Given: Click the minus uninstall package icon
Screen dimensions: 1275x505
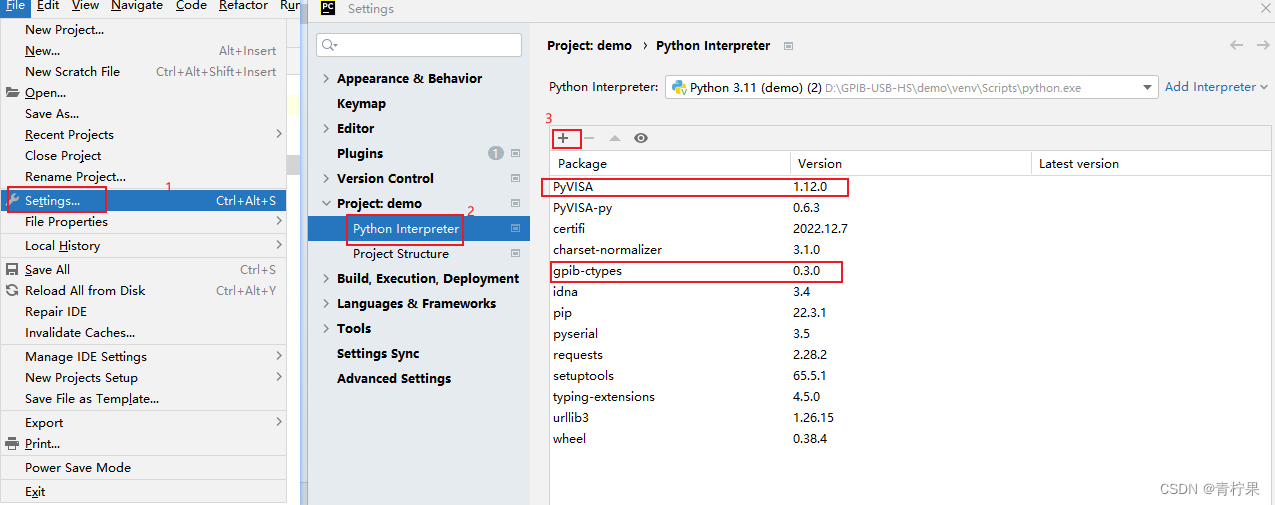Looking at the screenshot, I should point(589,138).
